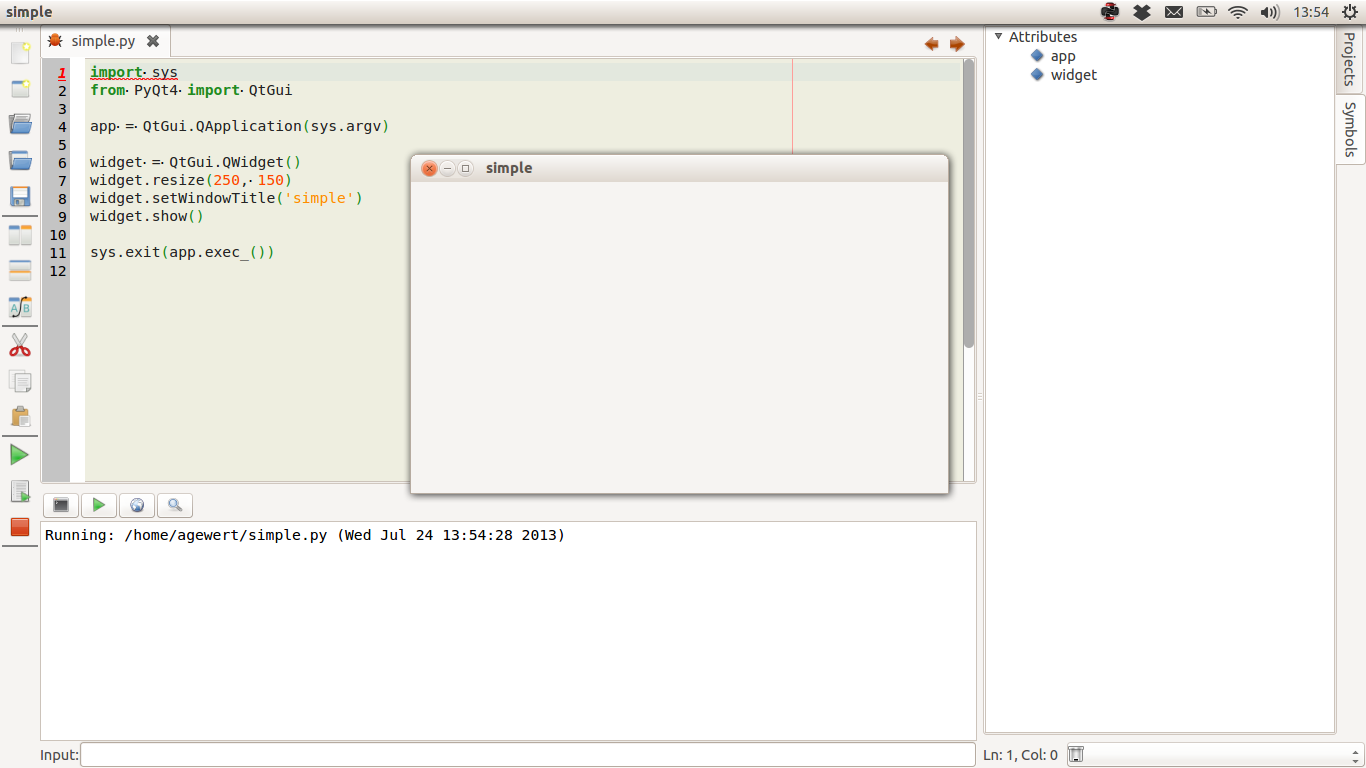1366x768 pixels.
Task: Navigate back with the left orange arrow
Action: coord(932,44)
